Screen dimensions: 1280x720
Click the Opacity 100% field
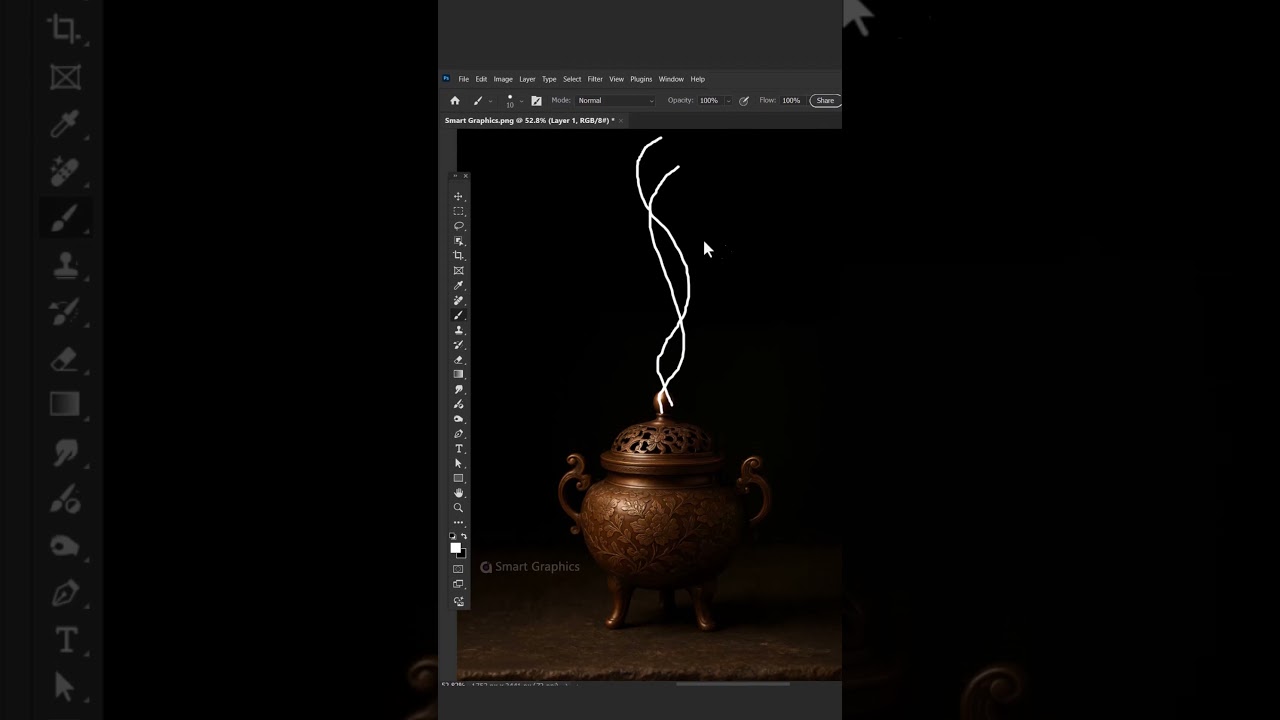(709, 100)
